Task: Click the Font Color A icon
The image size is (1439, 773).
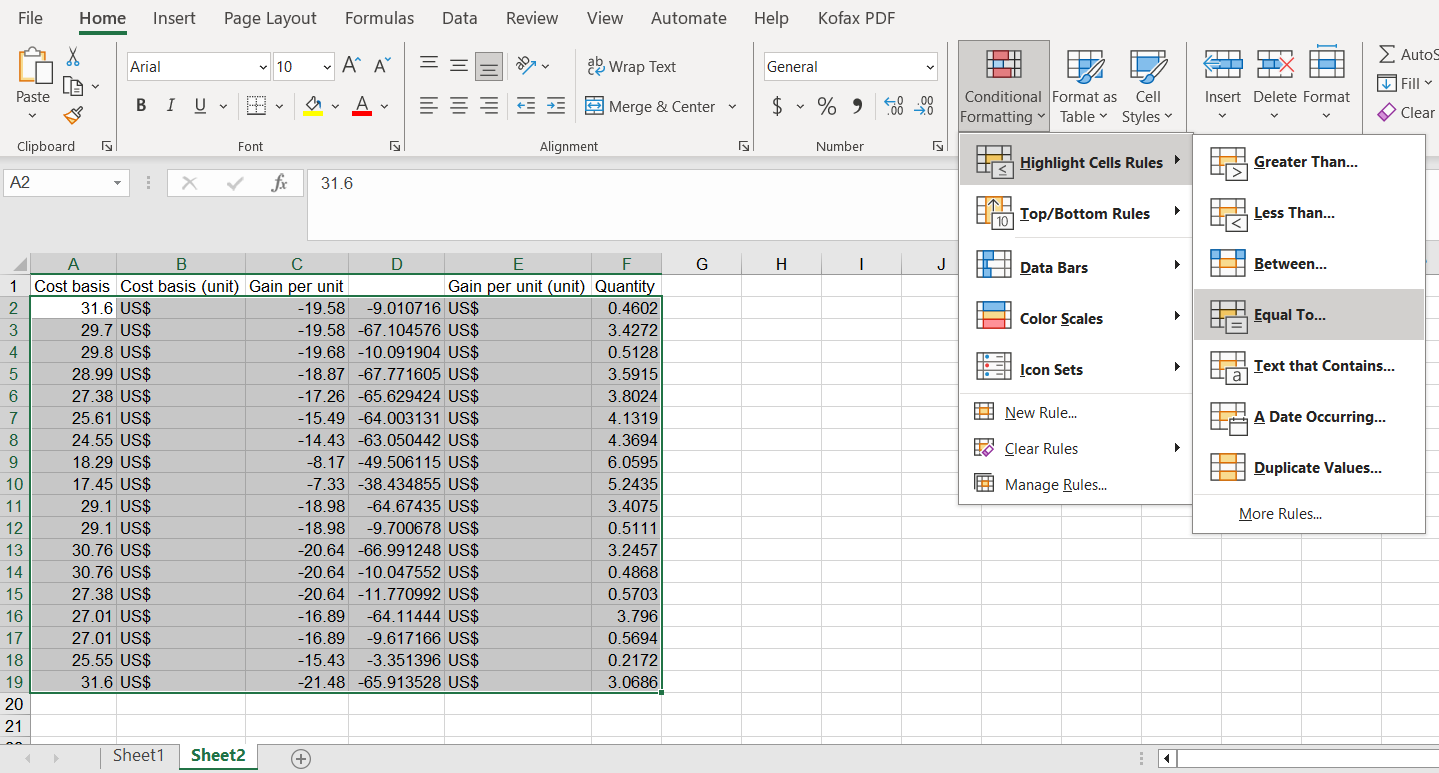Action: click(362, 106)
